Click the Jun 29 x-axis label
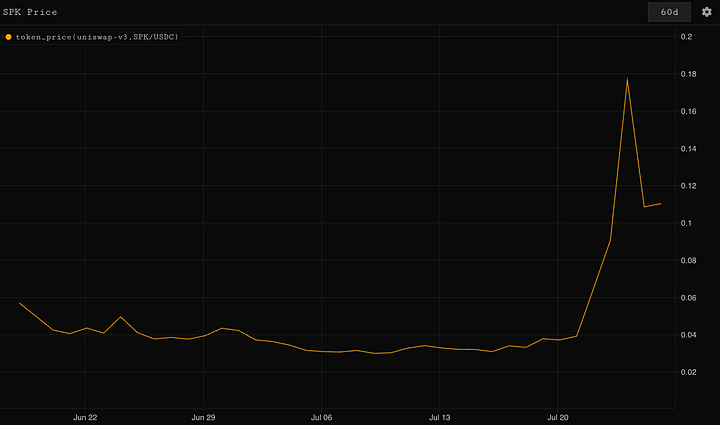Screen dimensions: 720x425 point(203,417)
